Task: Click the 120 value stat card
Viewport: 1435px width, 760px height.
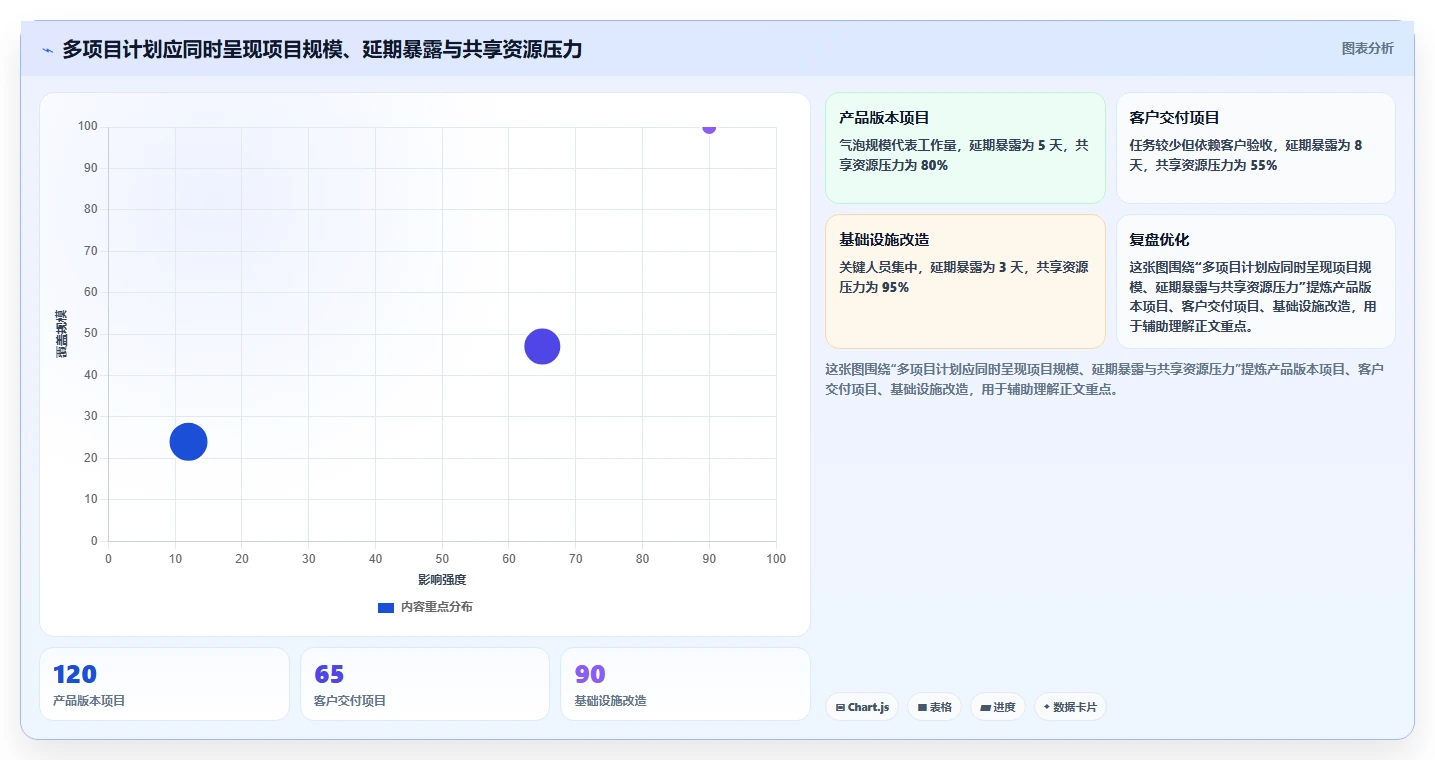Action: tap(164, 684)
